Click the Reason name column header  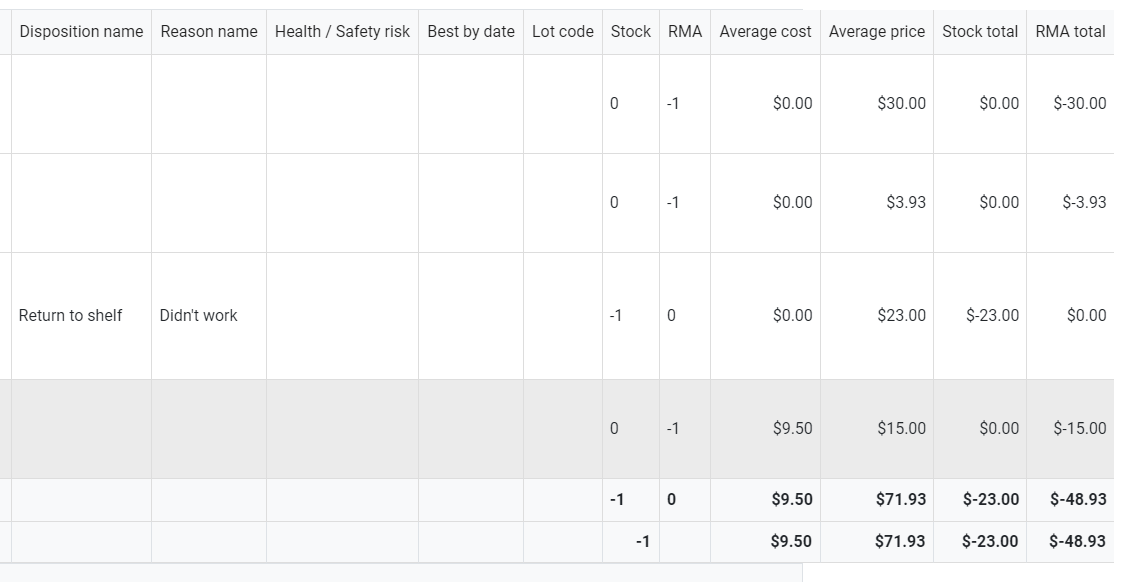click(x=208, y=32)
